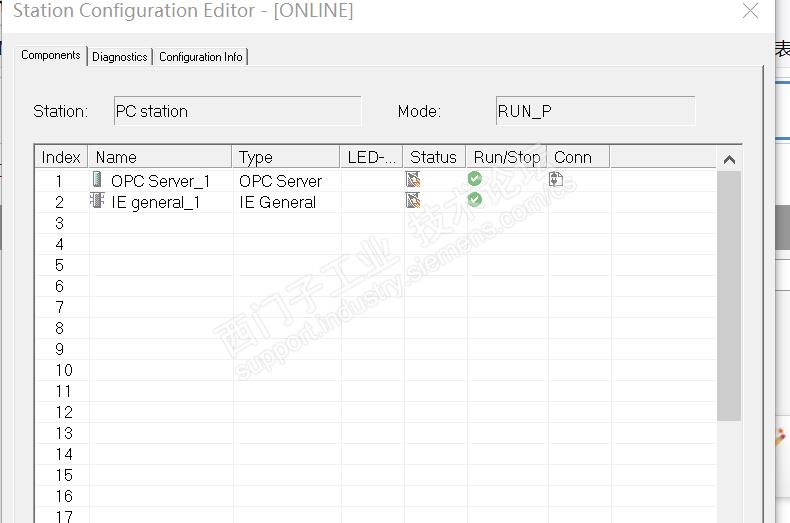Click the Index column header

[61, 157]
